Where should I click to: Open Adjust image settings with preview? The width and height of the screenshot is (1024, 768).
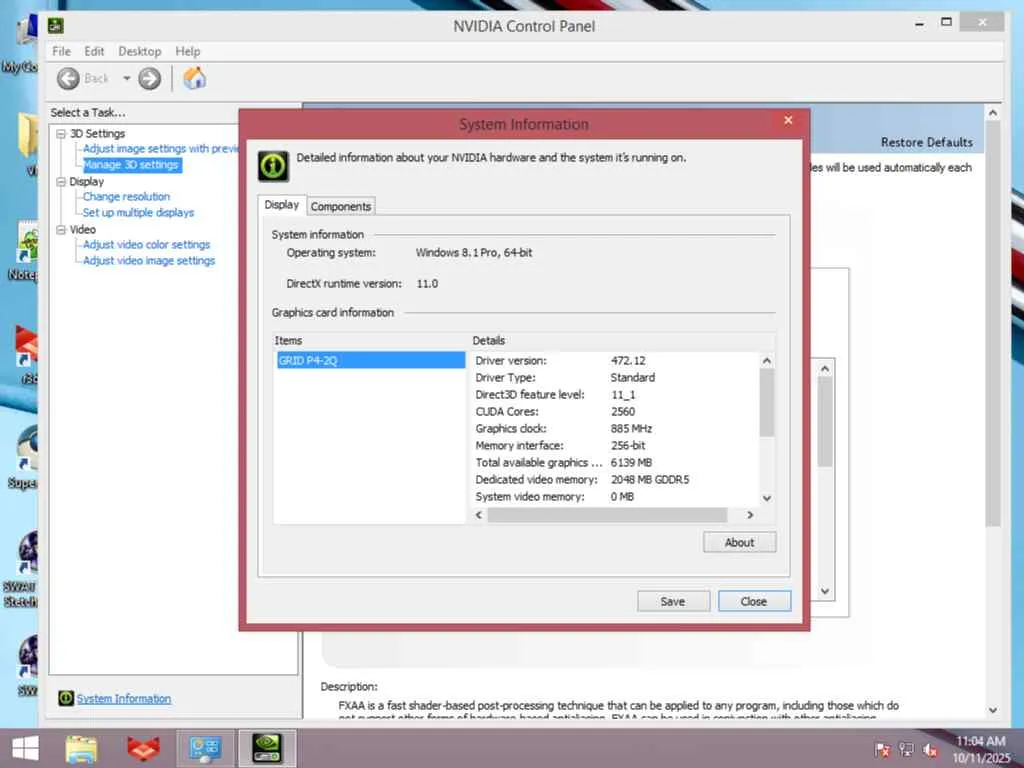(161, 149)
